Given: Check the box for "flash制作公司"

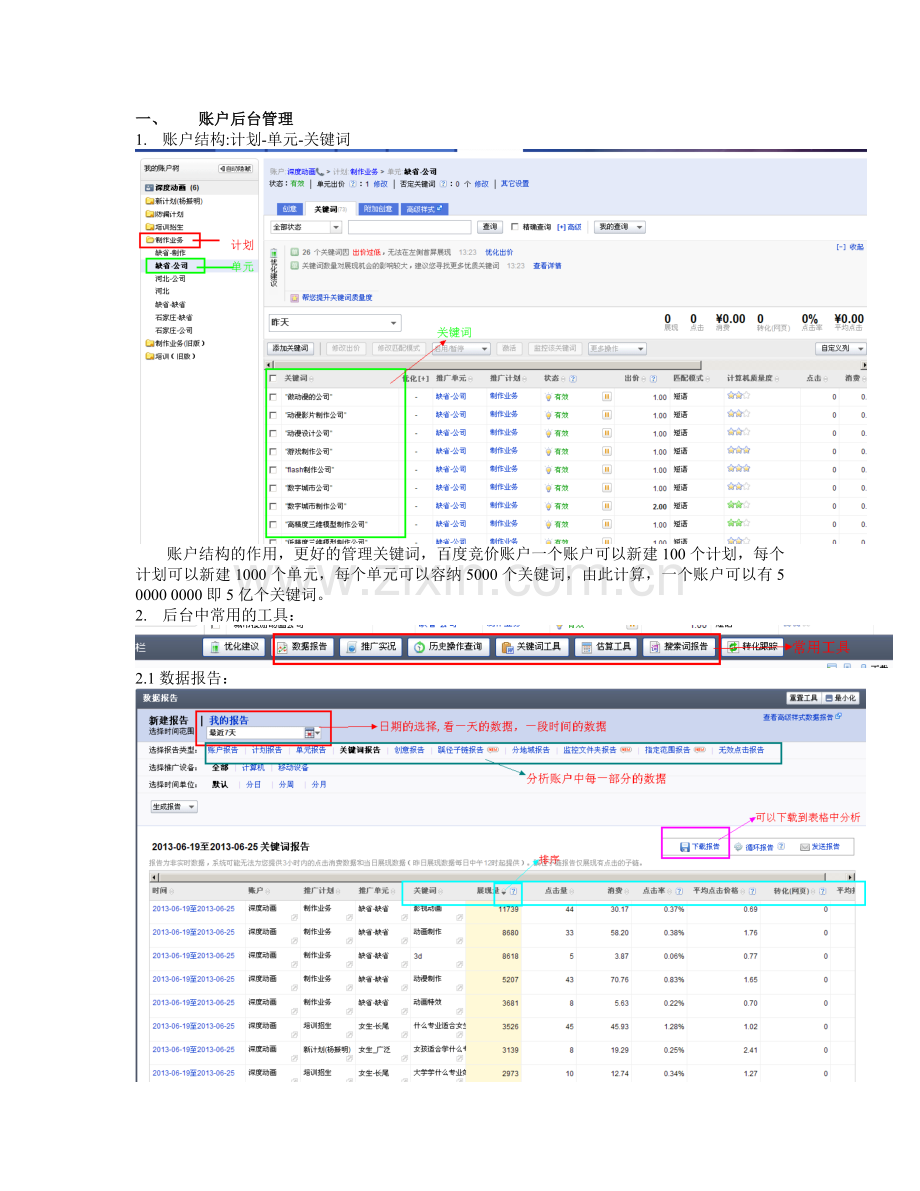Looking at the screenshot, I should (273, 470).
